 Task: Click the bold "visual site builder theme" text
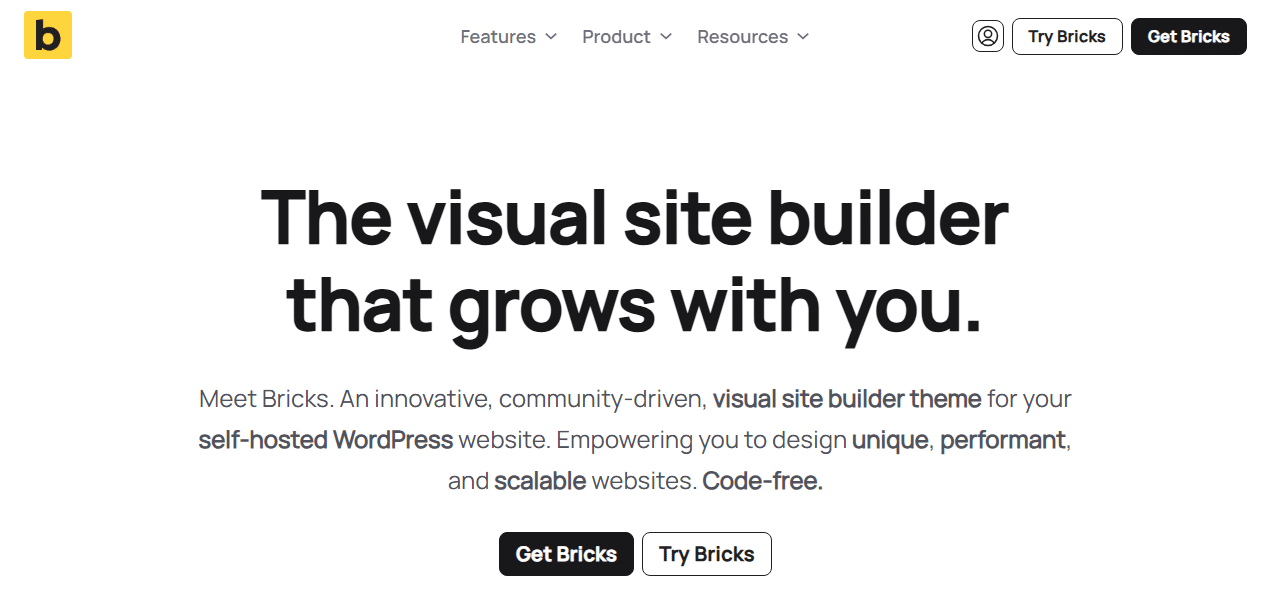click(846, 399)
